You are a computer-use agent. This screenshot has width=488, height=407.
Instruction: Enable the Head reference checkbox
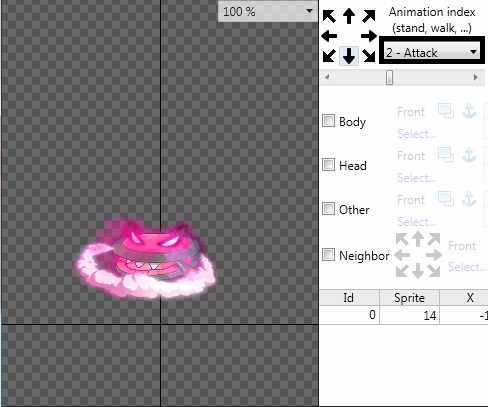click(x=328, y=164)
